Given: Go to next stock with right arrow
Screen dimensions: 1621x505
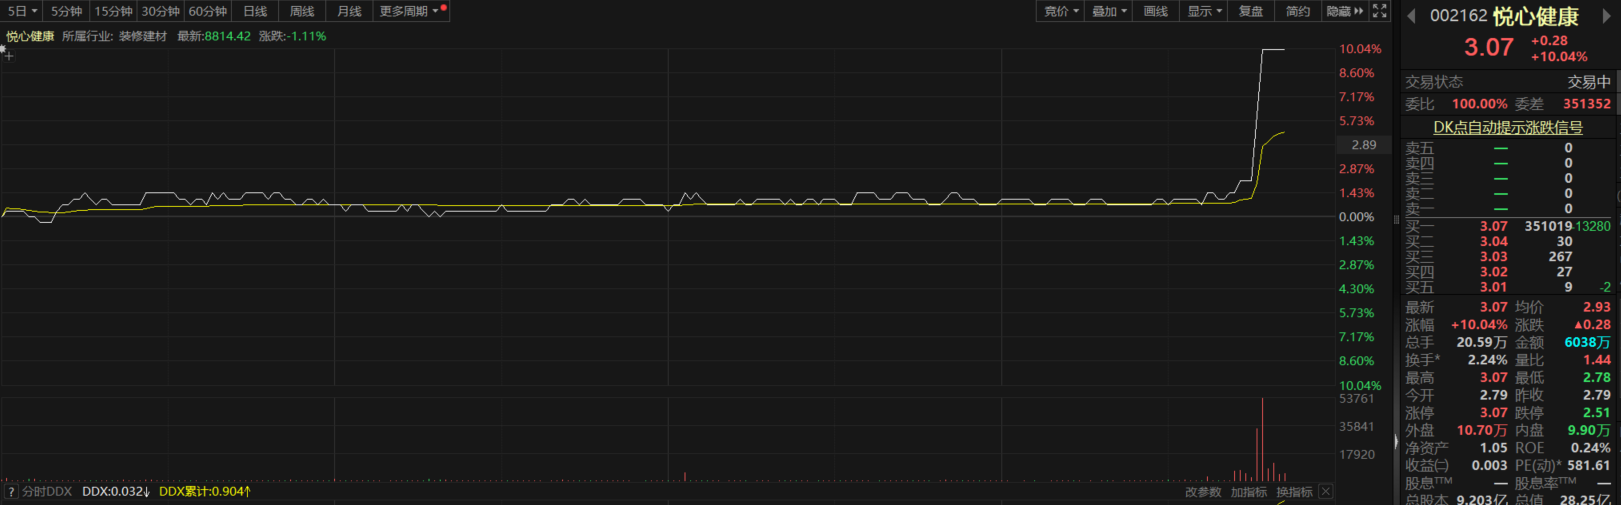Looking at the screenshot, I should (1607, 16).
